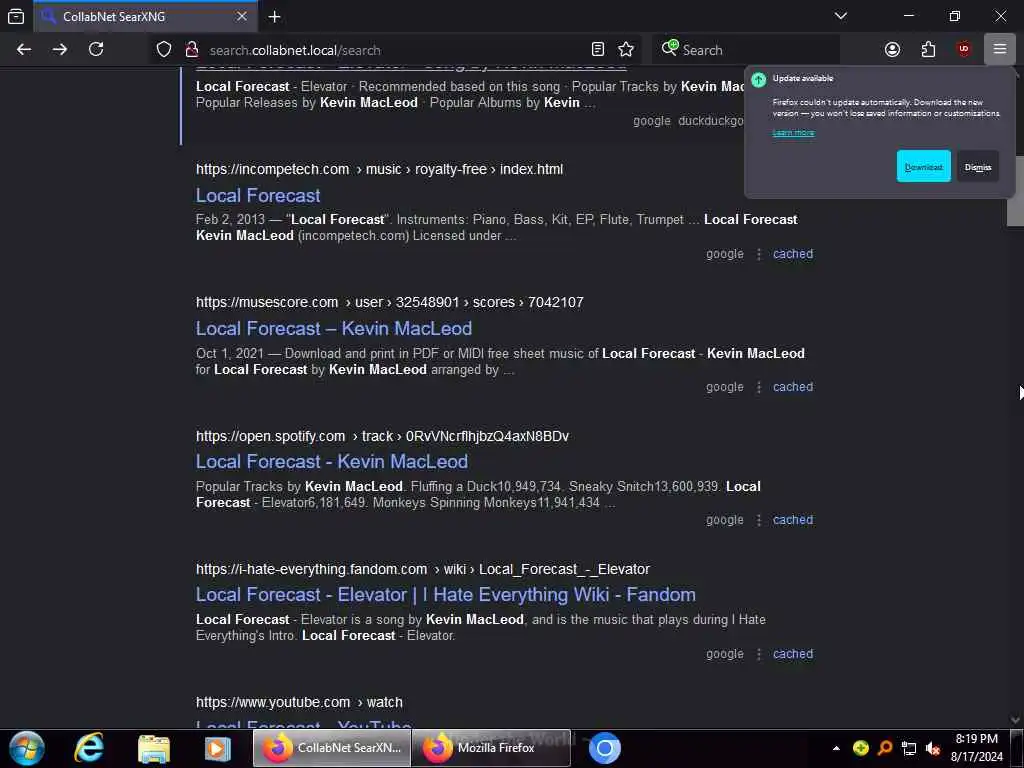Click the https://incompetech.com result URL
Viewport: 1024px width, 768px height.
click(x=379, y=170)
